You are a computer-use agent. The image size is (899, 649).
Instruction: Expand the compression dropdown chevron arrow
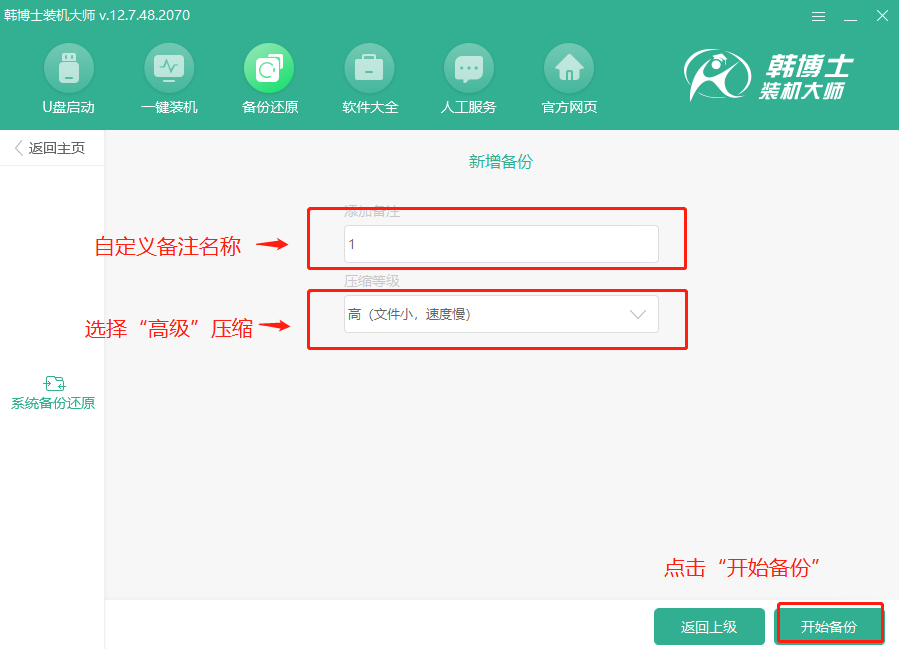(x=637, y=314)
